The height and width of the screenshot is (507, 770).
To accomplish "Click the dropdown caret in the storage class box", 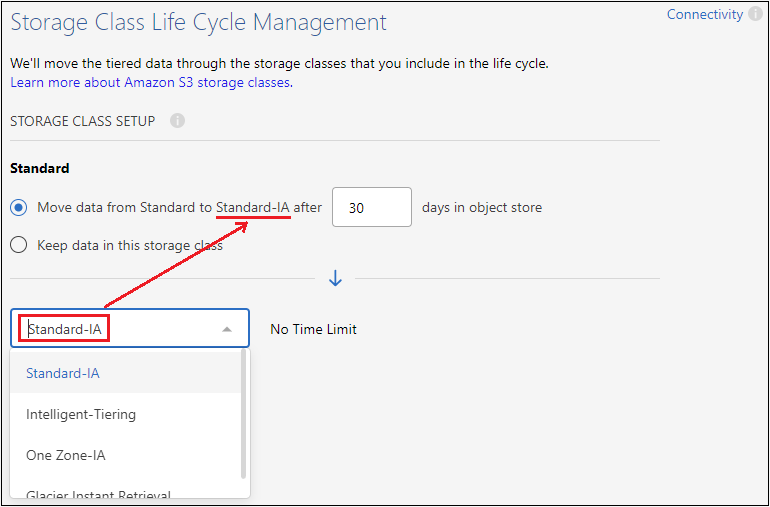I will coord(227,329).
